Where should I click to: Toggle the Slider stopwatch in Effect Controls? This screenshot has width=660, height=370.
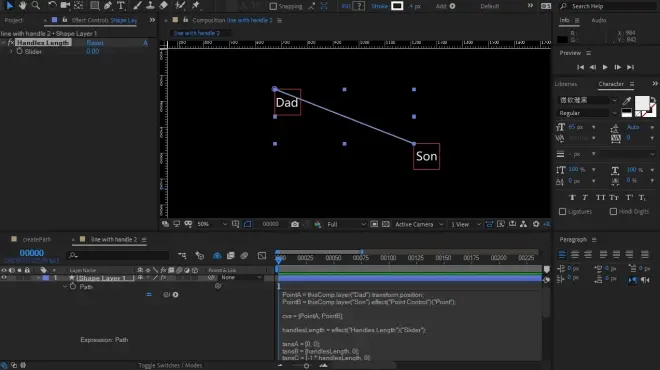pyautogui.click(x=19, y=51)
